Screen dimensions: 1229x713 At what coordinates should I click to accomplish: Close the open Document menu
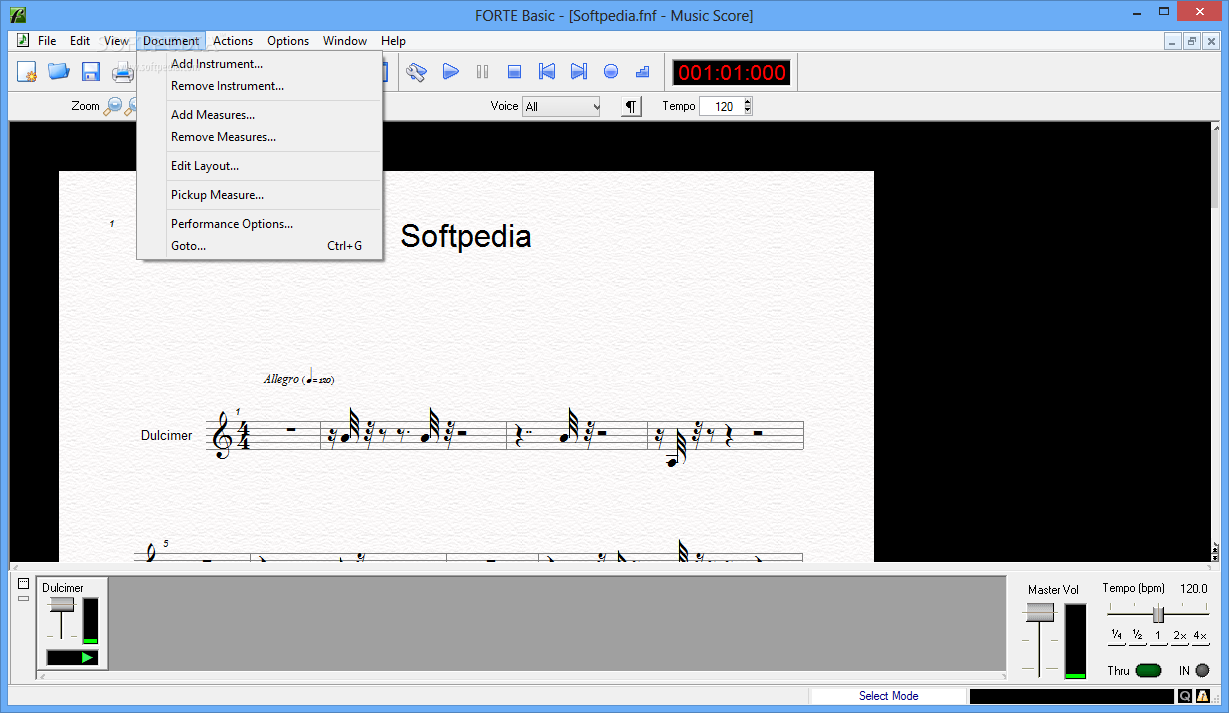pos(171,41)
